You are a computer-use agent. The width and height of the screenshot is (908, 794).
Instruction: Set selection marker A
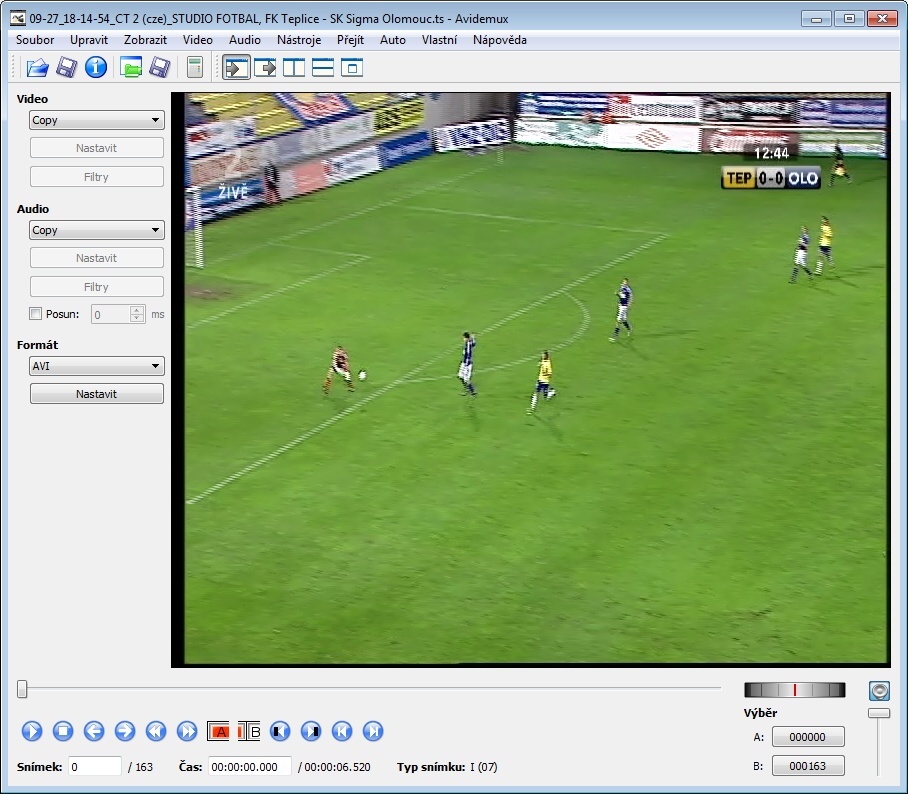pyautogui.click(x=219, y=731)
